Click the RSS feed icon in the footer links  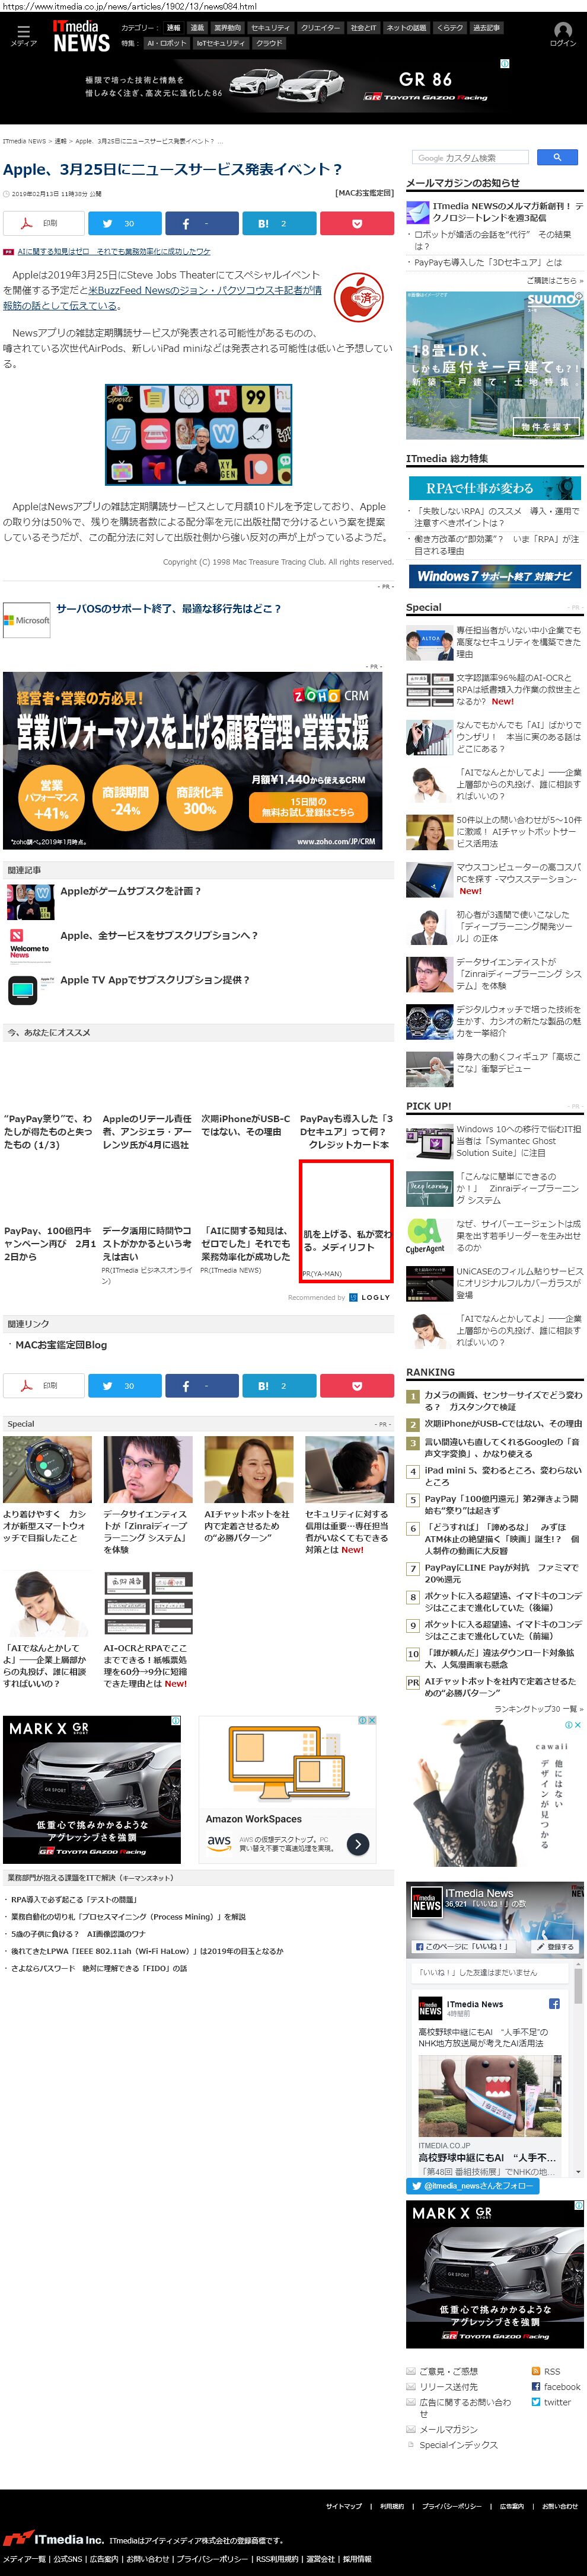(x=536, y=2371)
